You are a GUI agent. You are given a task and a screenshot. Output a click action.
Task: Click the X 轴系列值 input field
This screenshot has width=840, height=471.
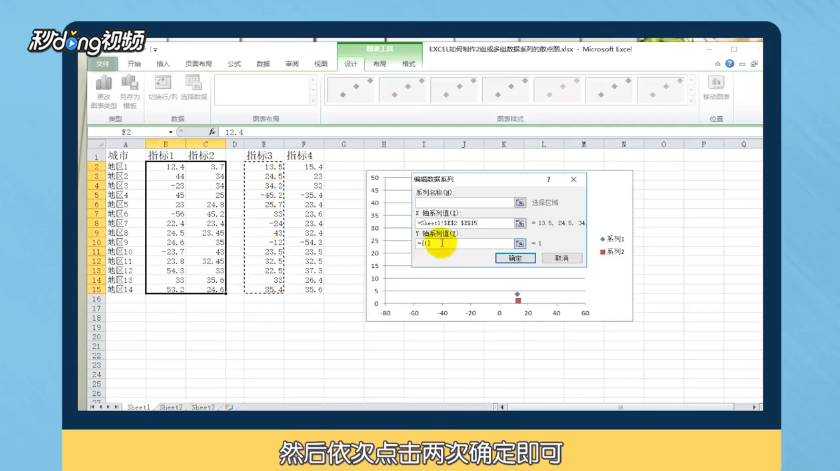click(x=464, y=223)
